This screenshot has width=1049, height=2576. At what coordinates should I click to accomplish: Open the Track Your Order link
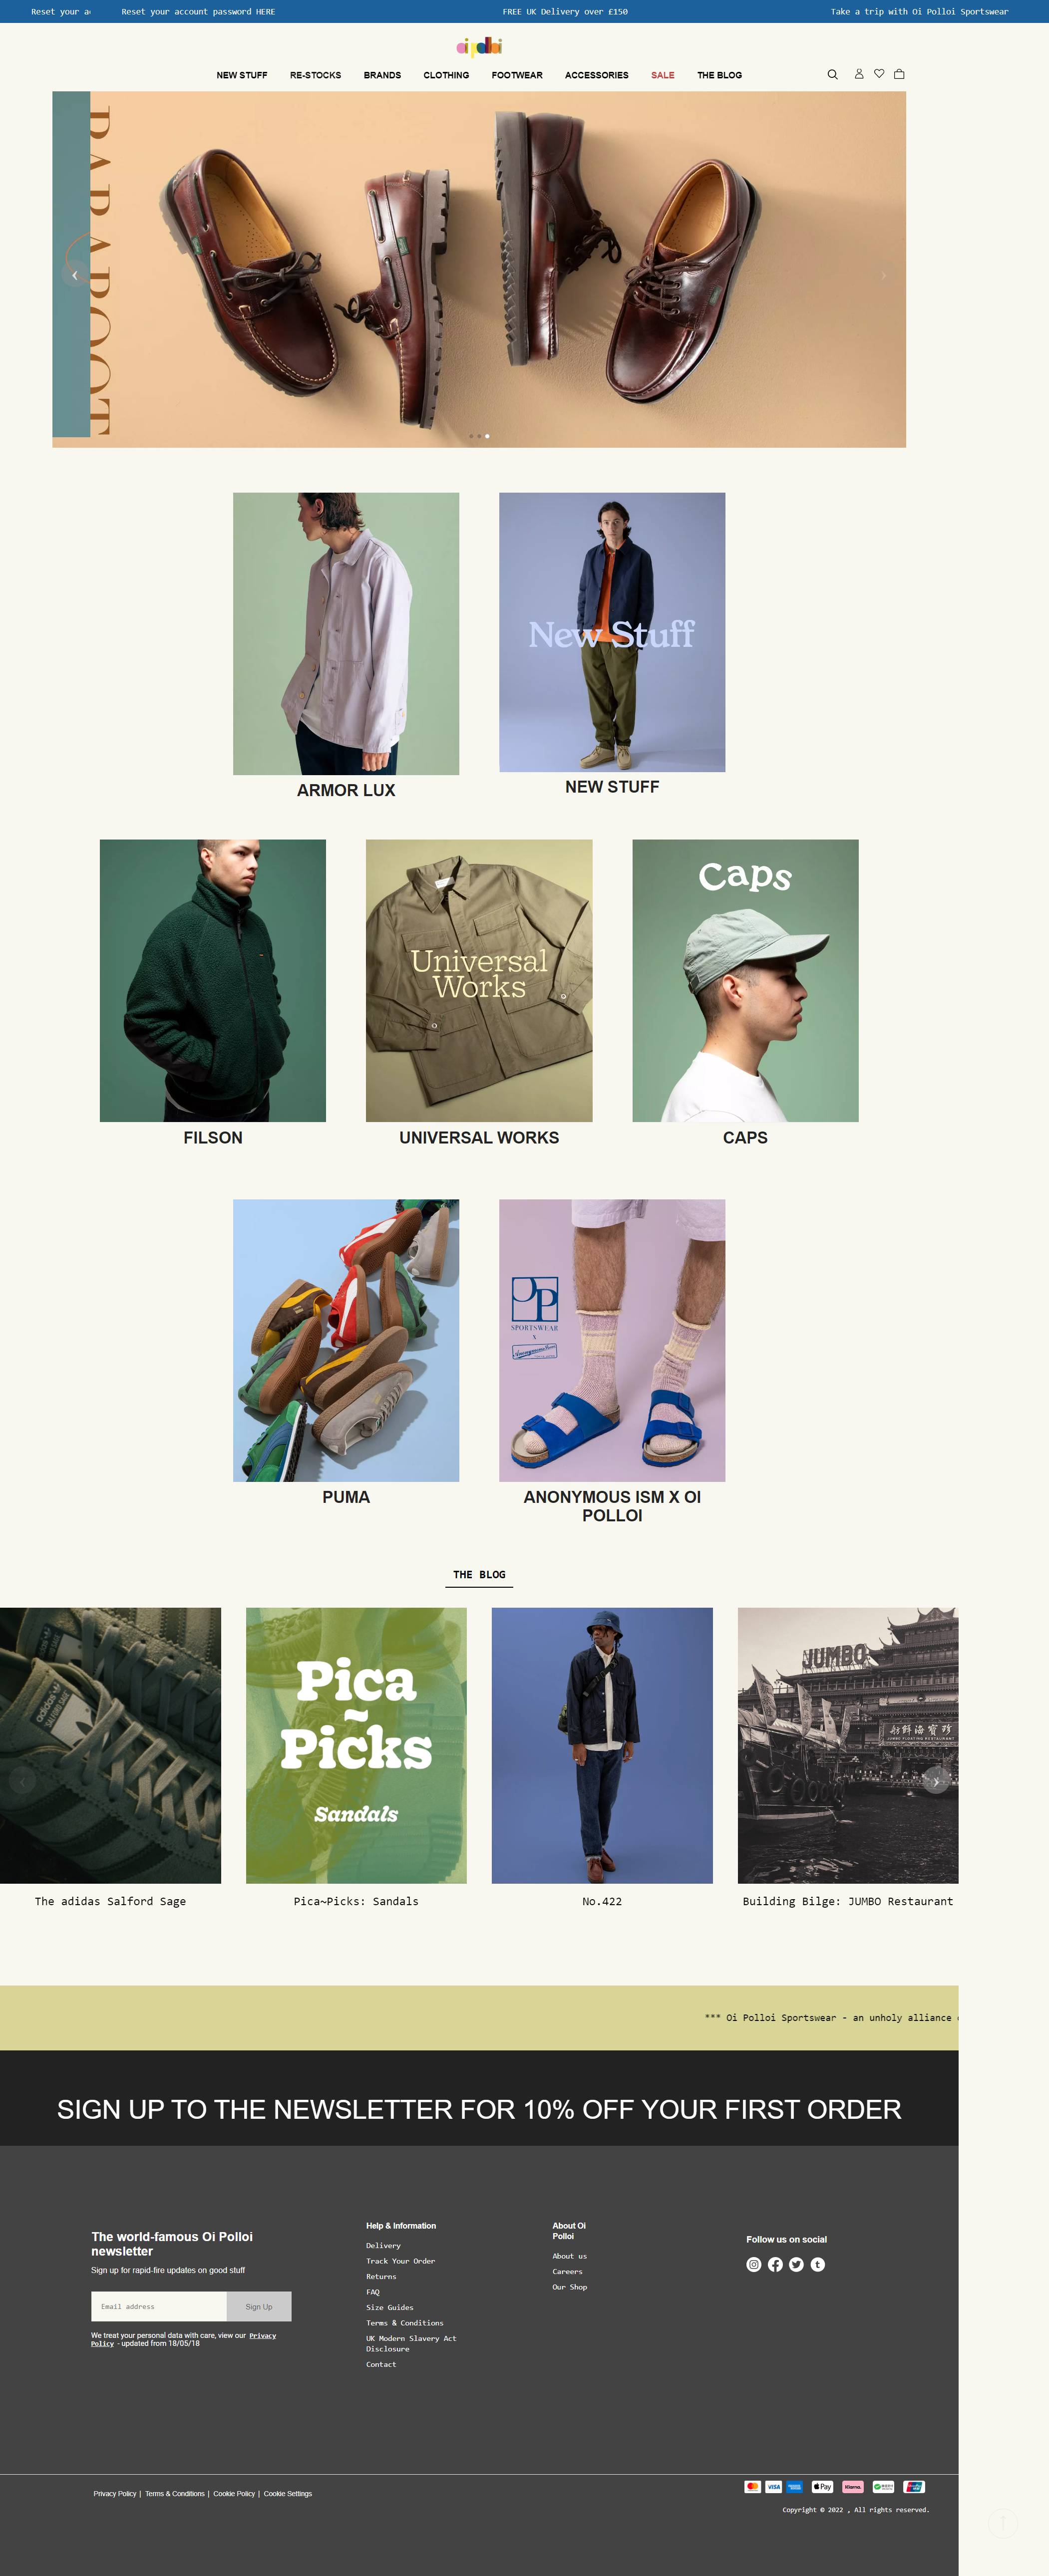click(400, 2260)
